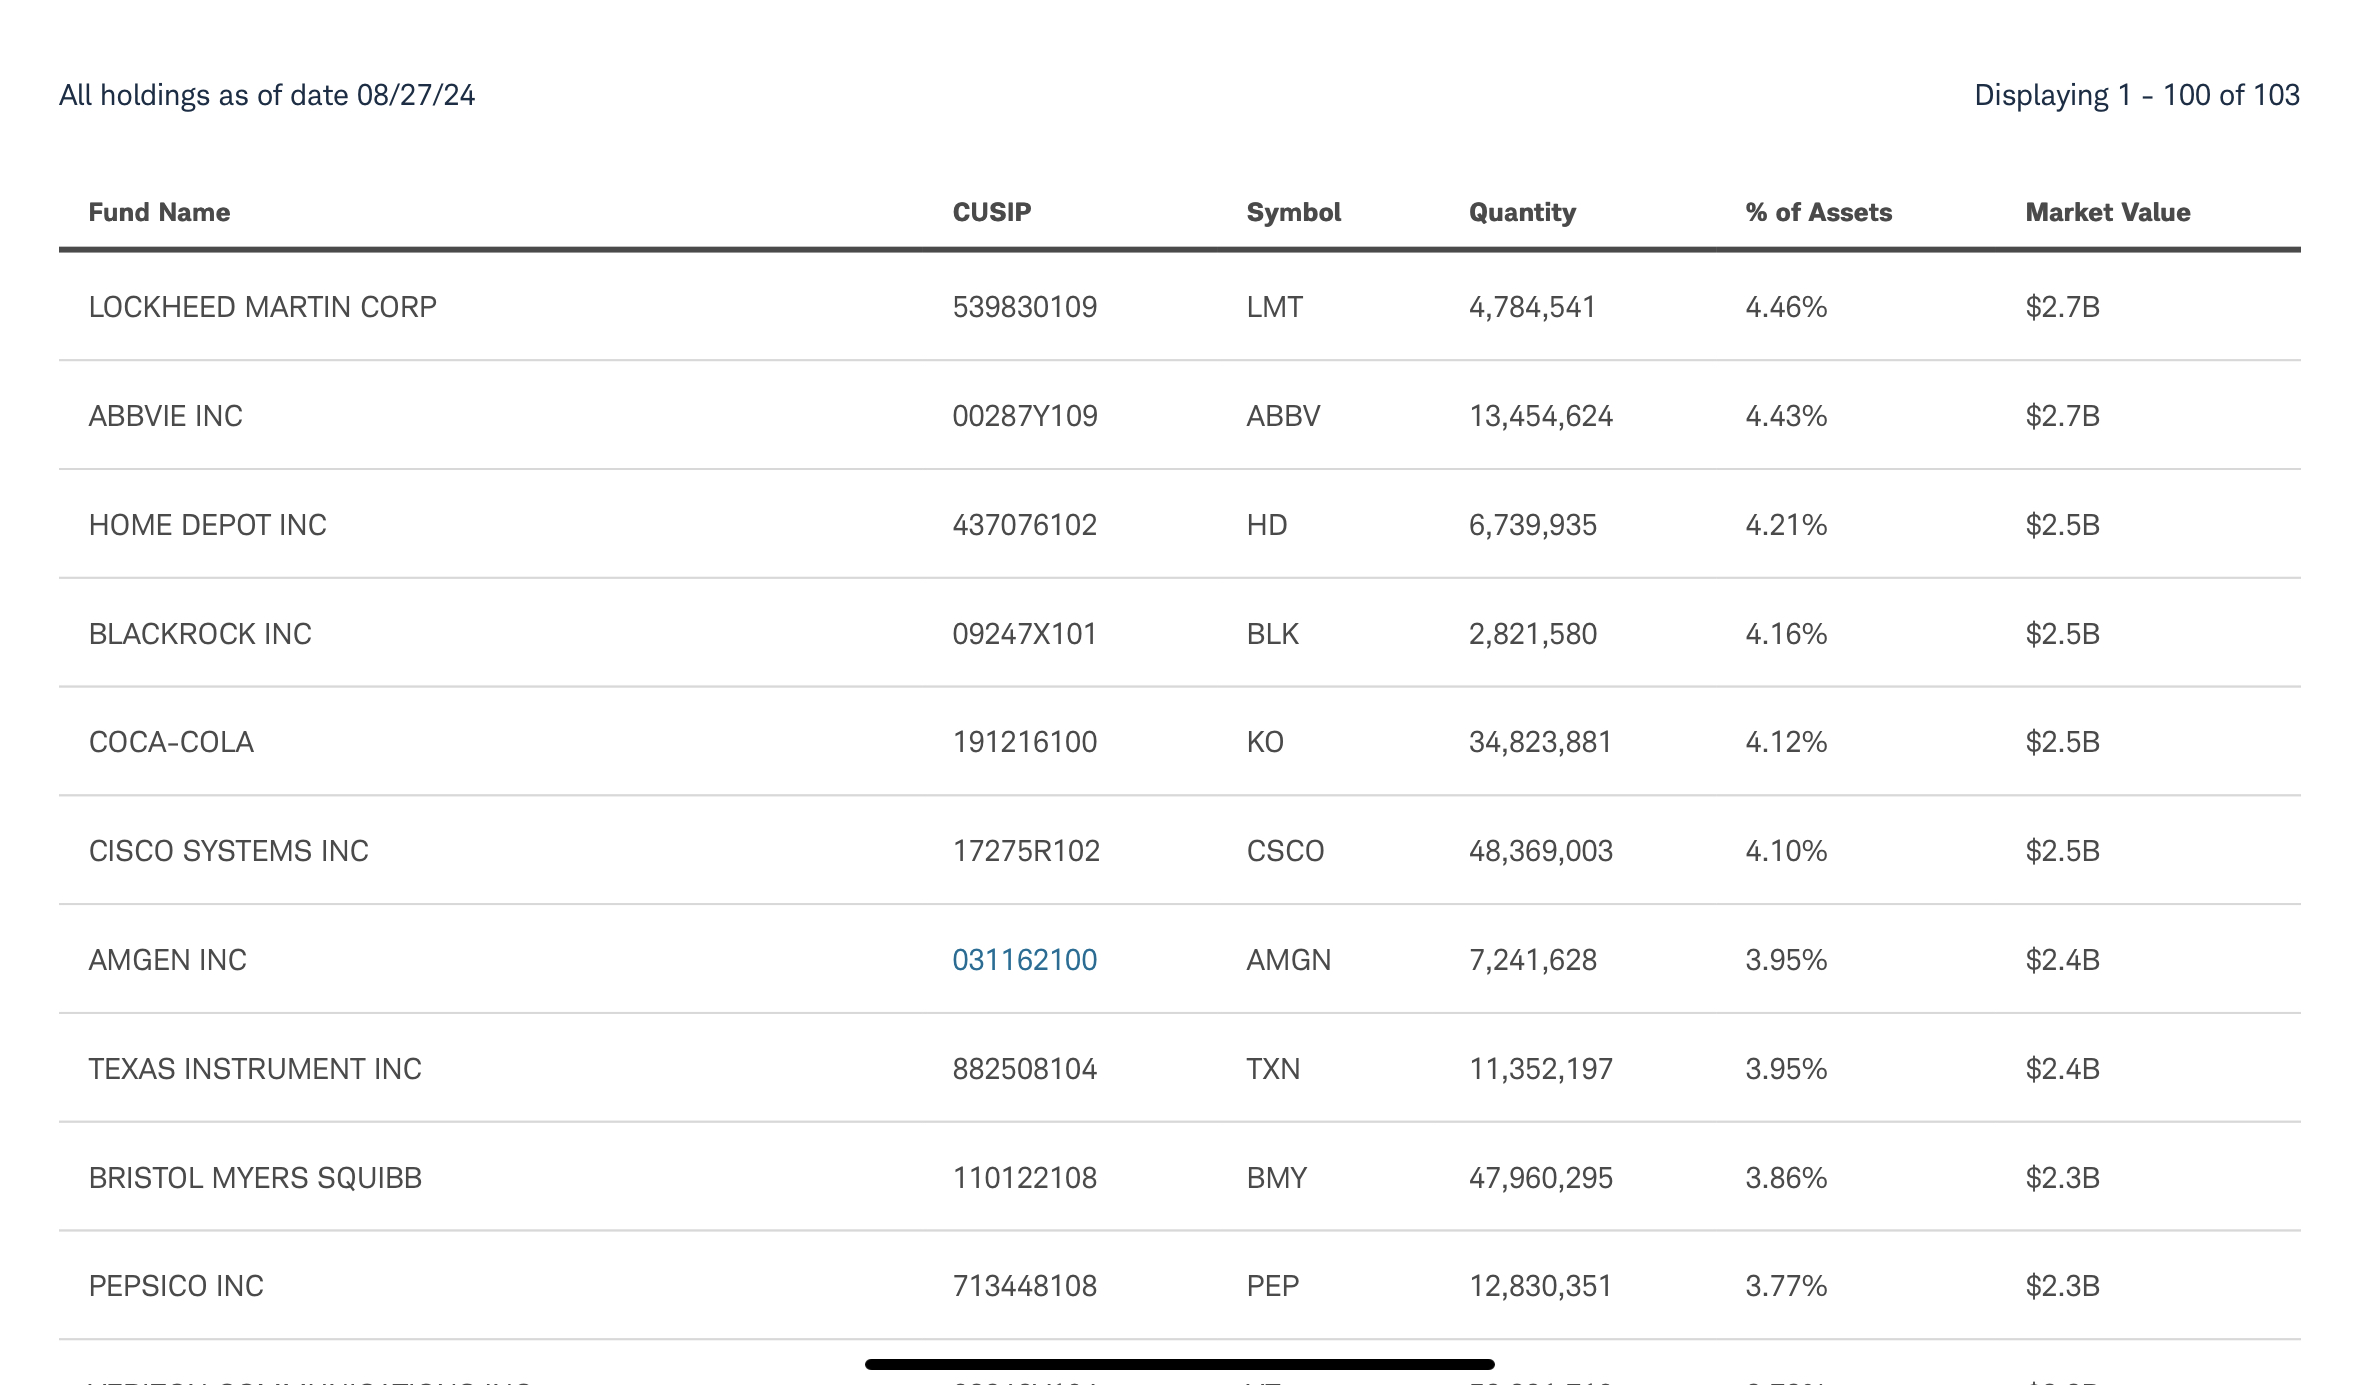Open the Amgen CUSIP link 031162100
Image resolution: width=2360 pixels, height=1385 pixels.
tap(1024, 960)
